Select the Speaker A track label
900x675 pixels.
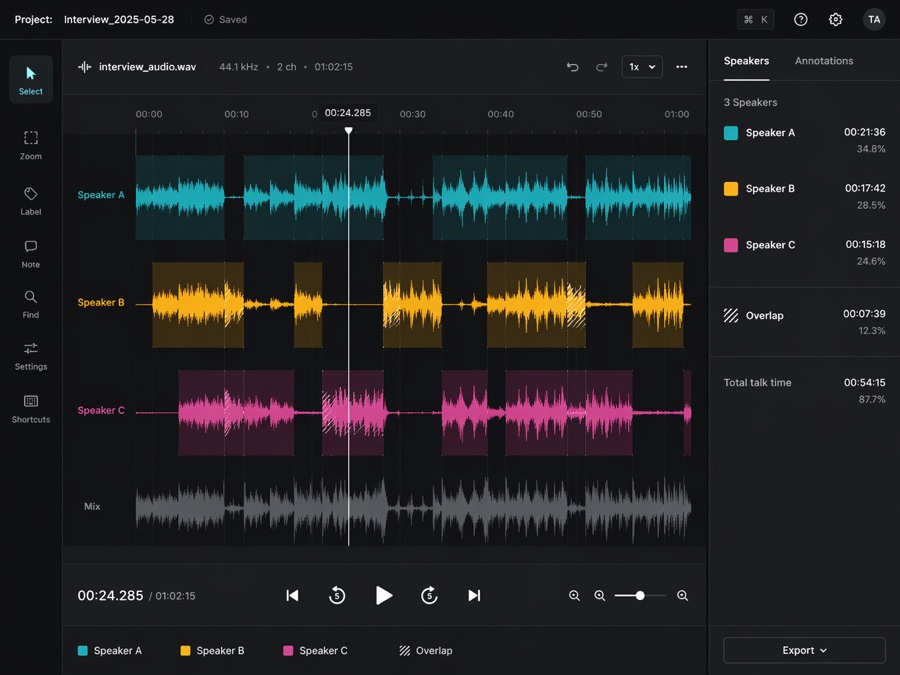click(x=101, y=195)
